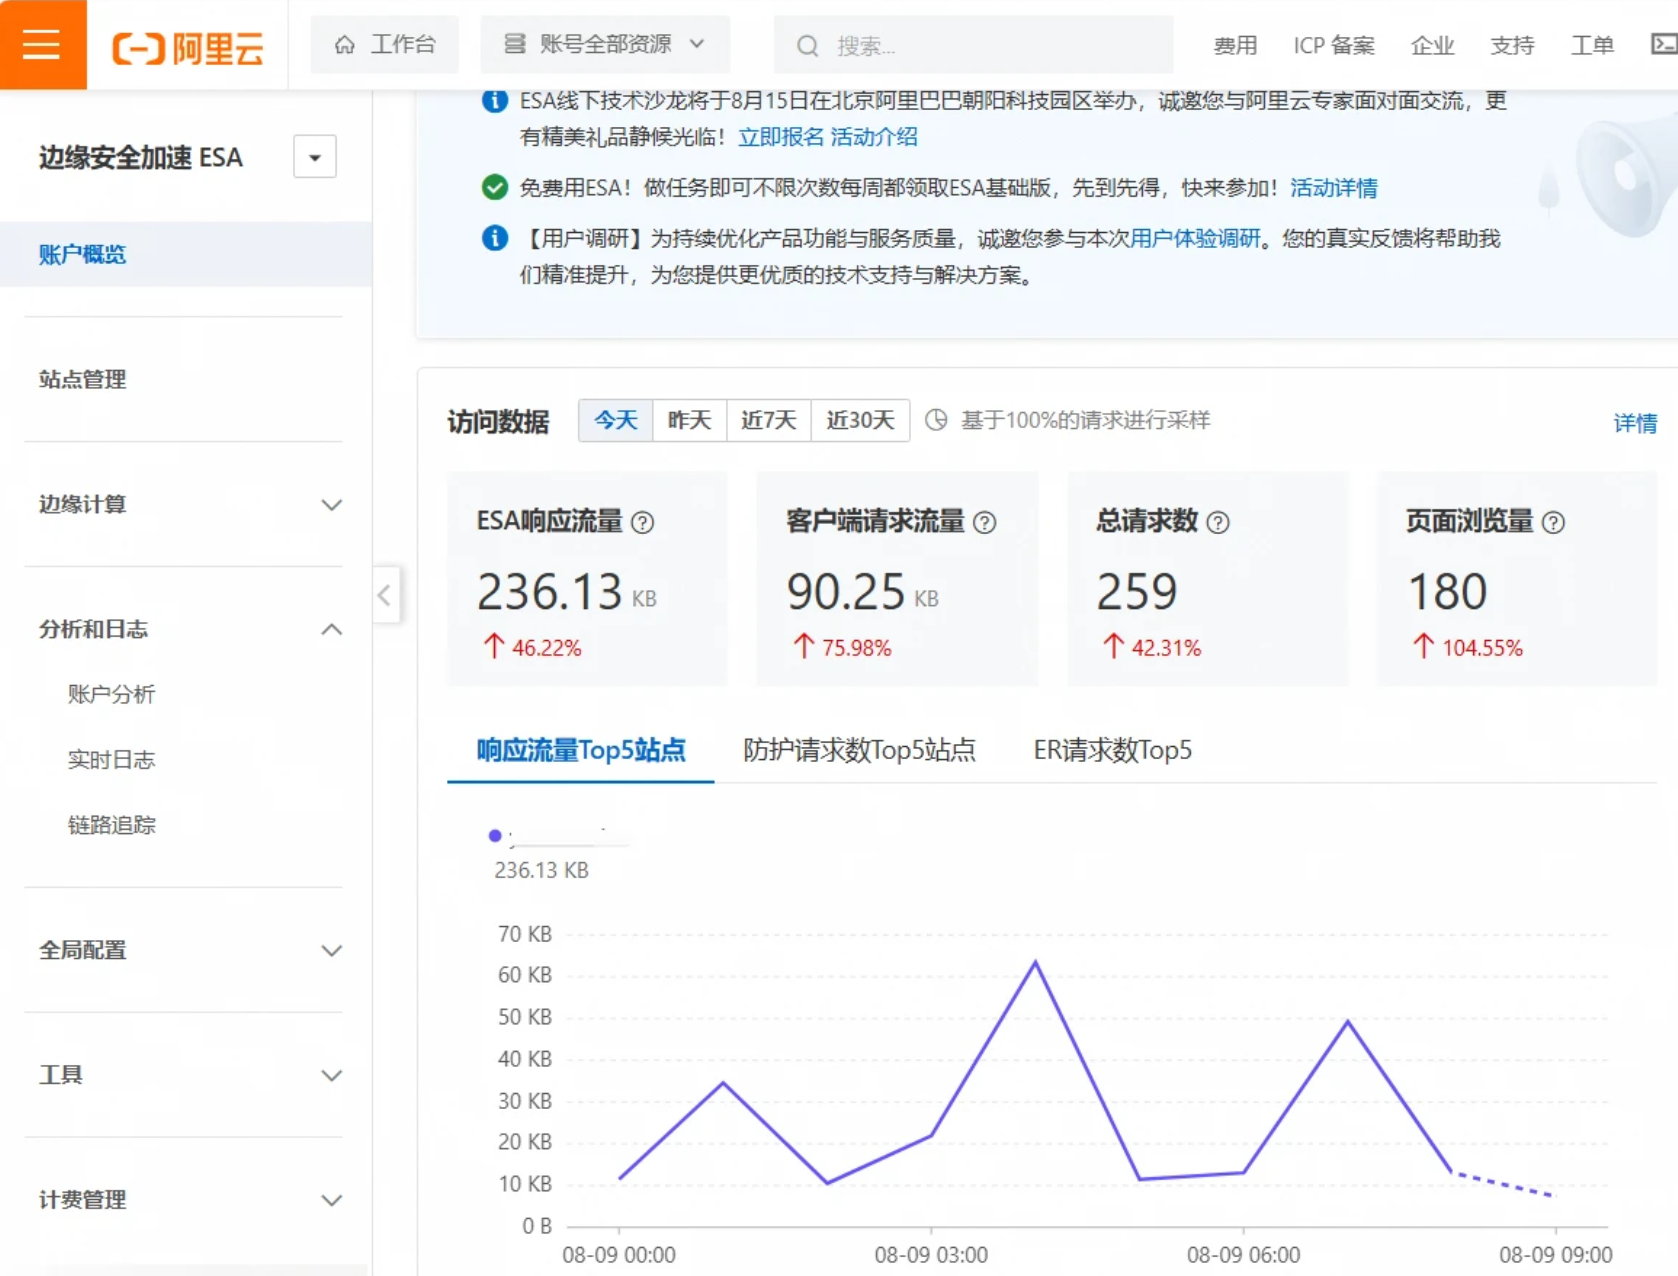Select the 近7天 time range
The height and width of the screenshot is (1276, 1678).
(768, 420)
